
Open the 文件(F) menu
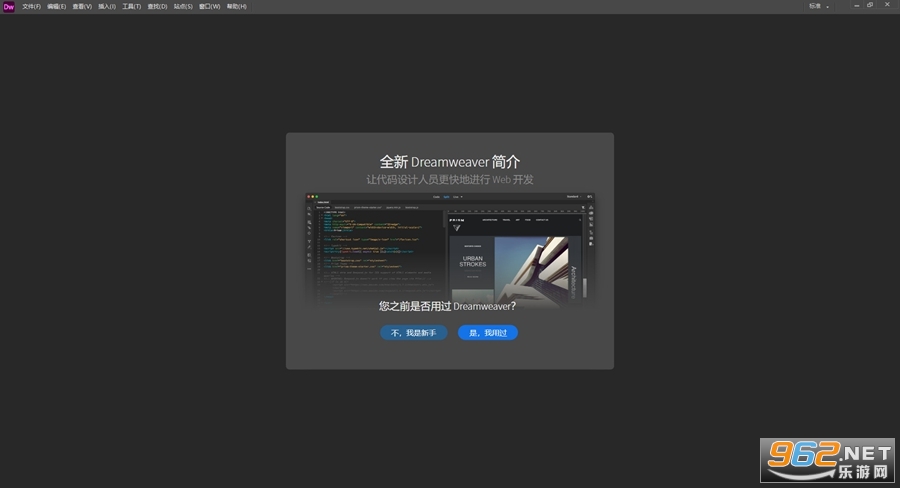tap(32, 6)
